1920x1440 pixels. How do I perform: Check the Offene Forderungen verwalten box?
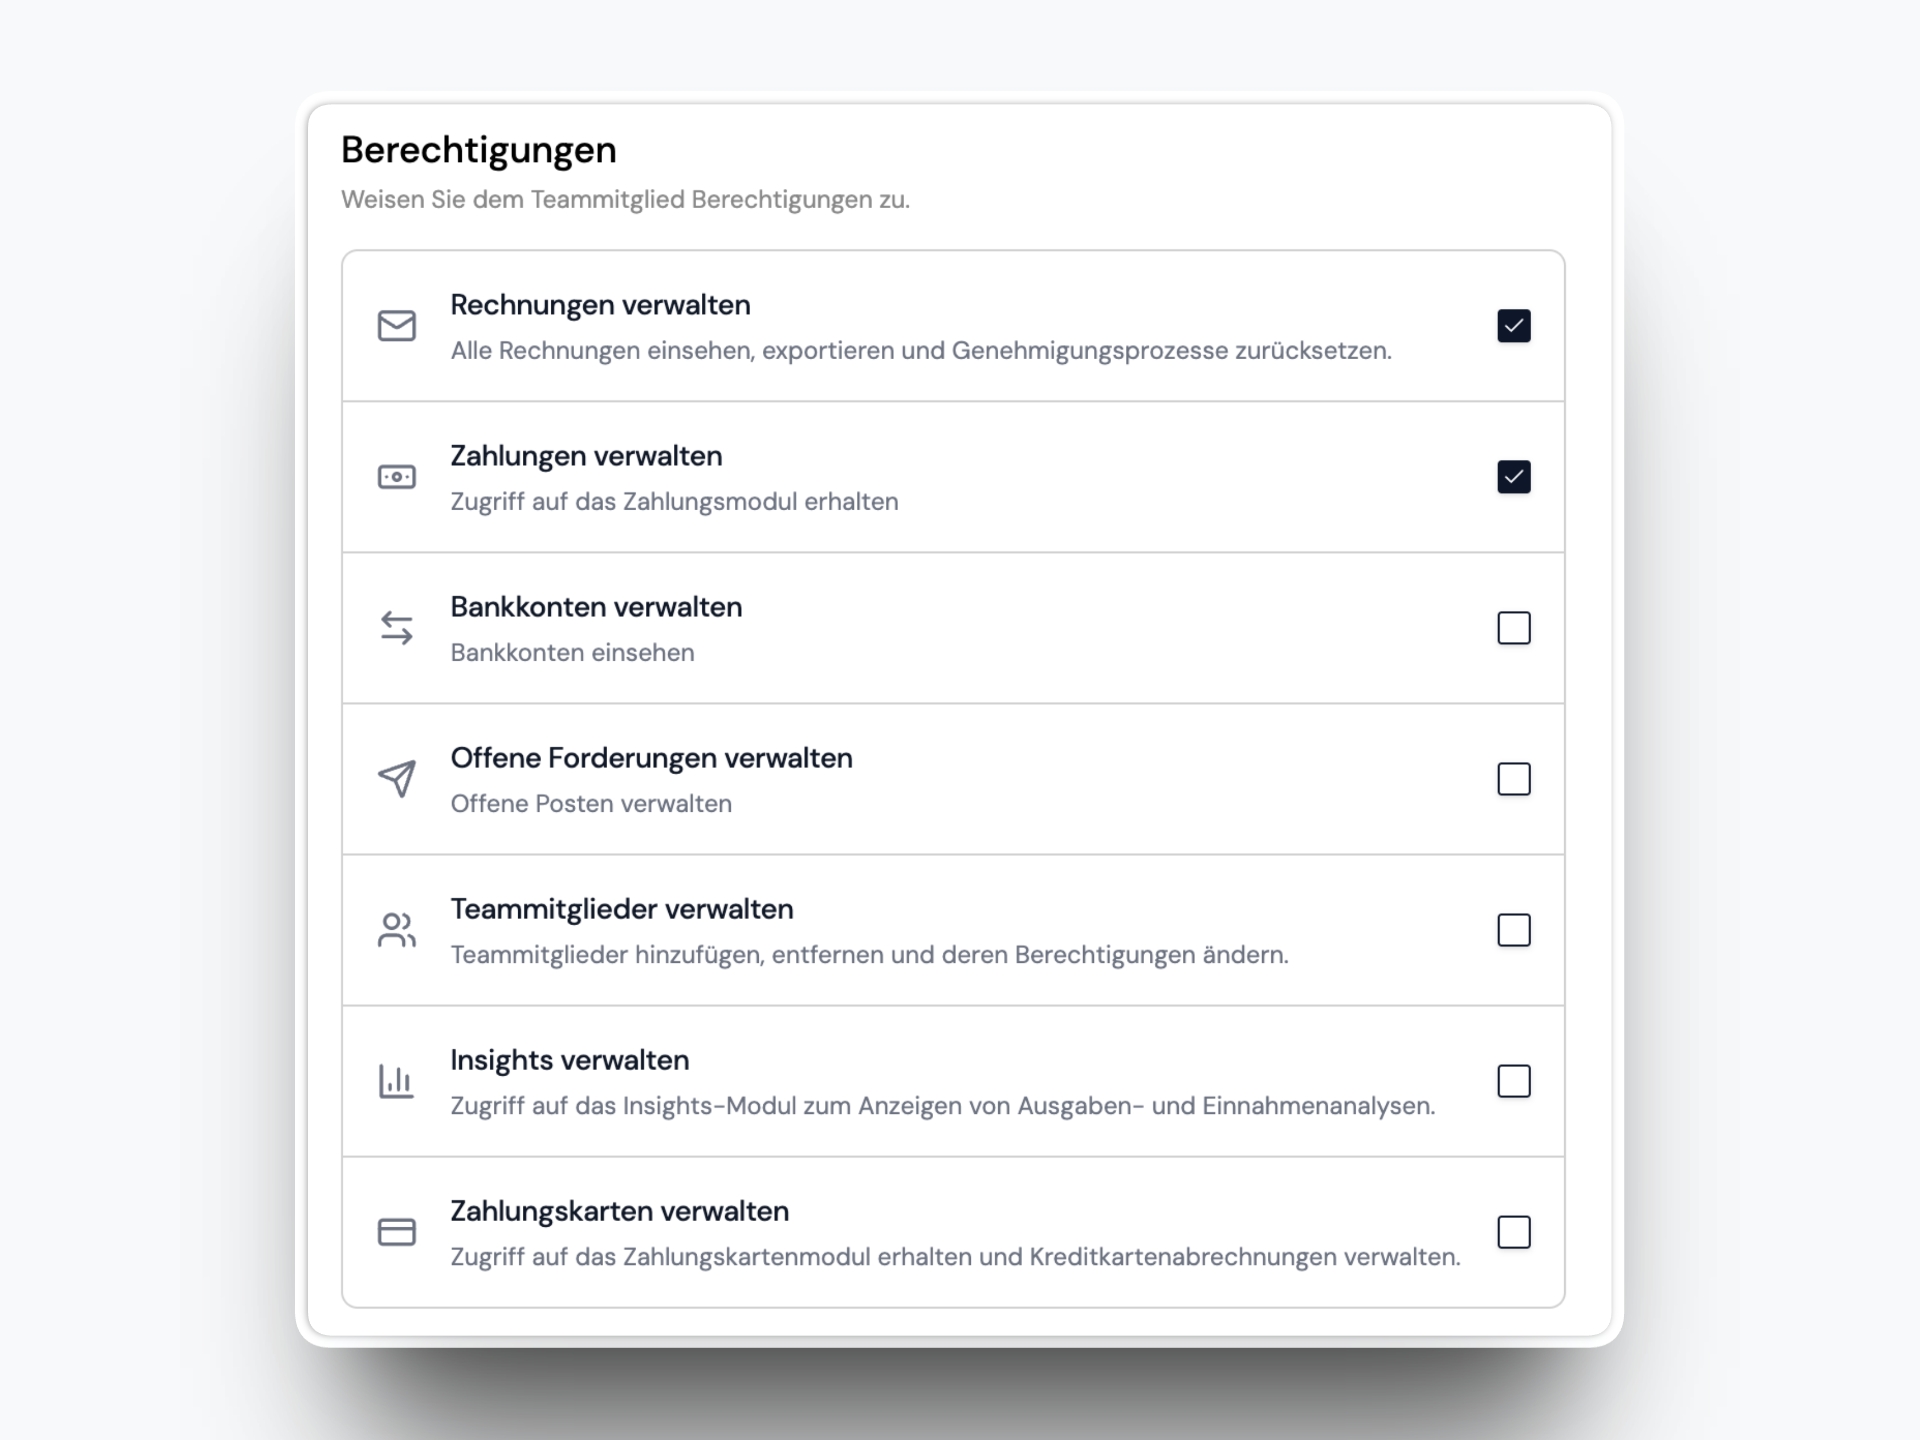(x=1514, y=780)
